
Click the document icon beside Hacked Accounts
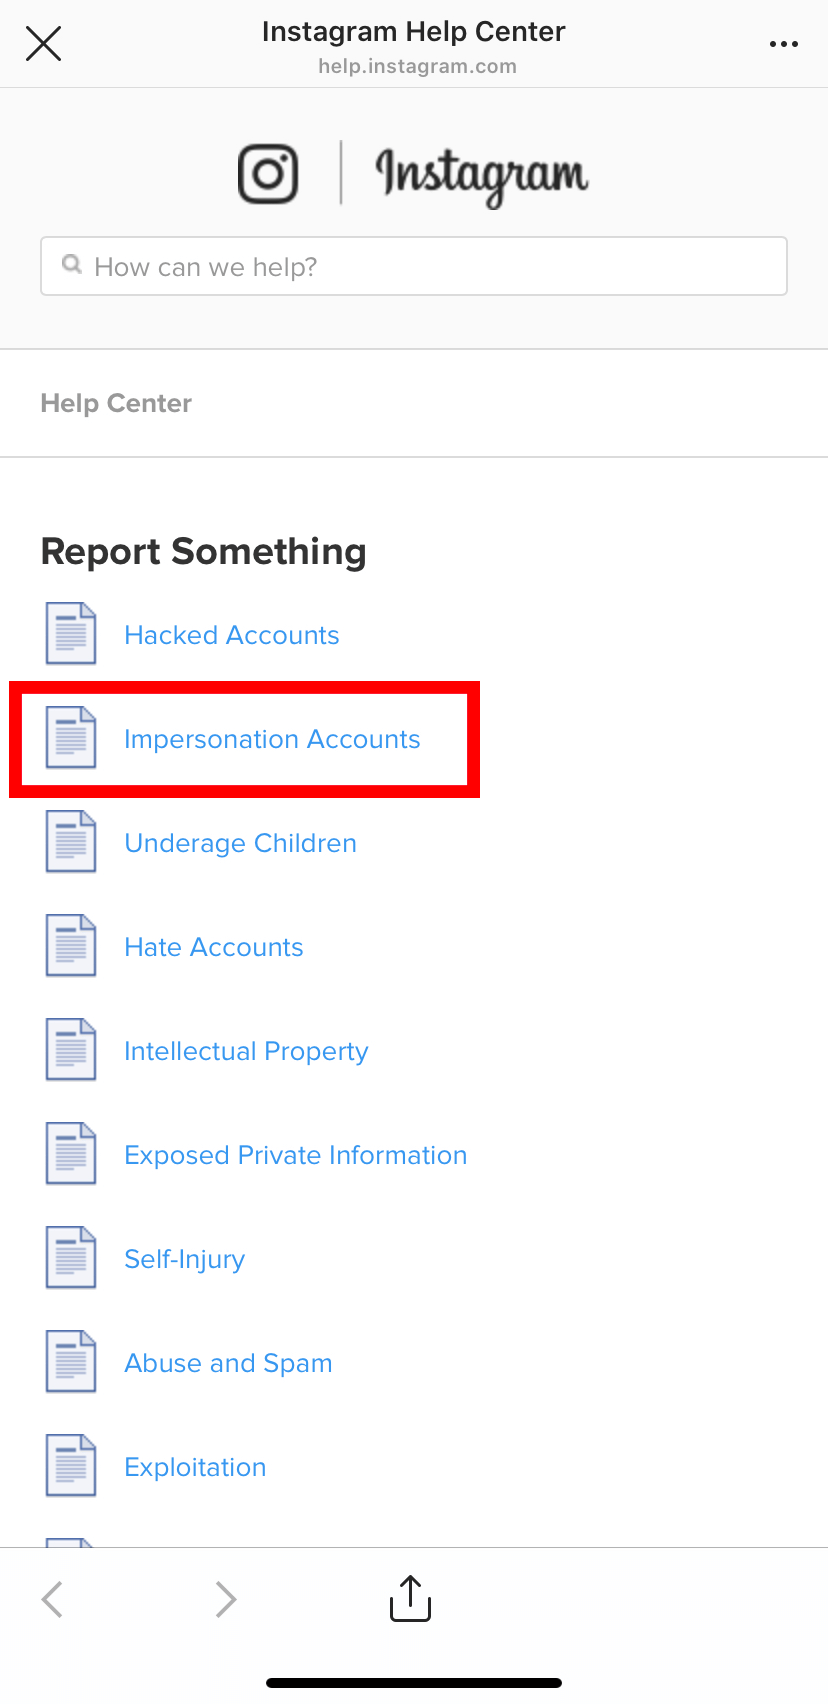coord(70,634)
